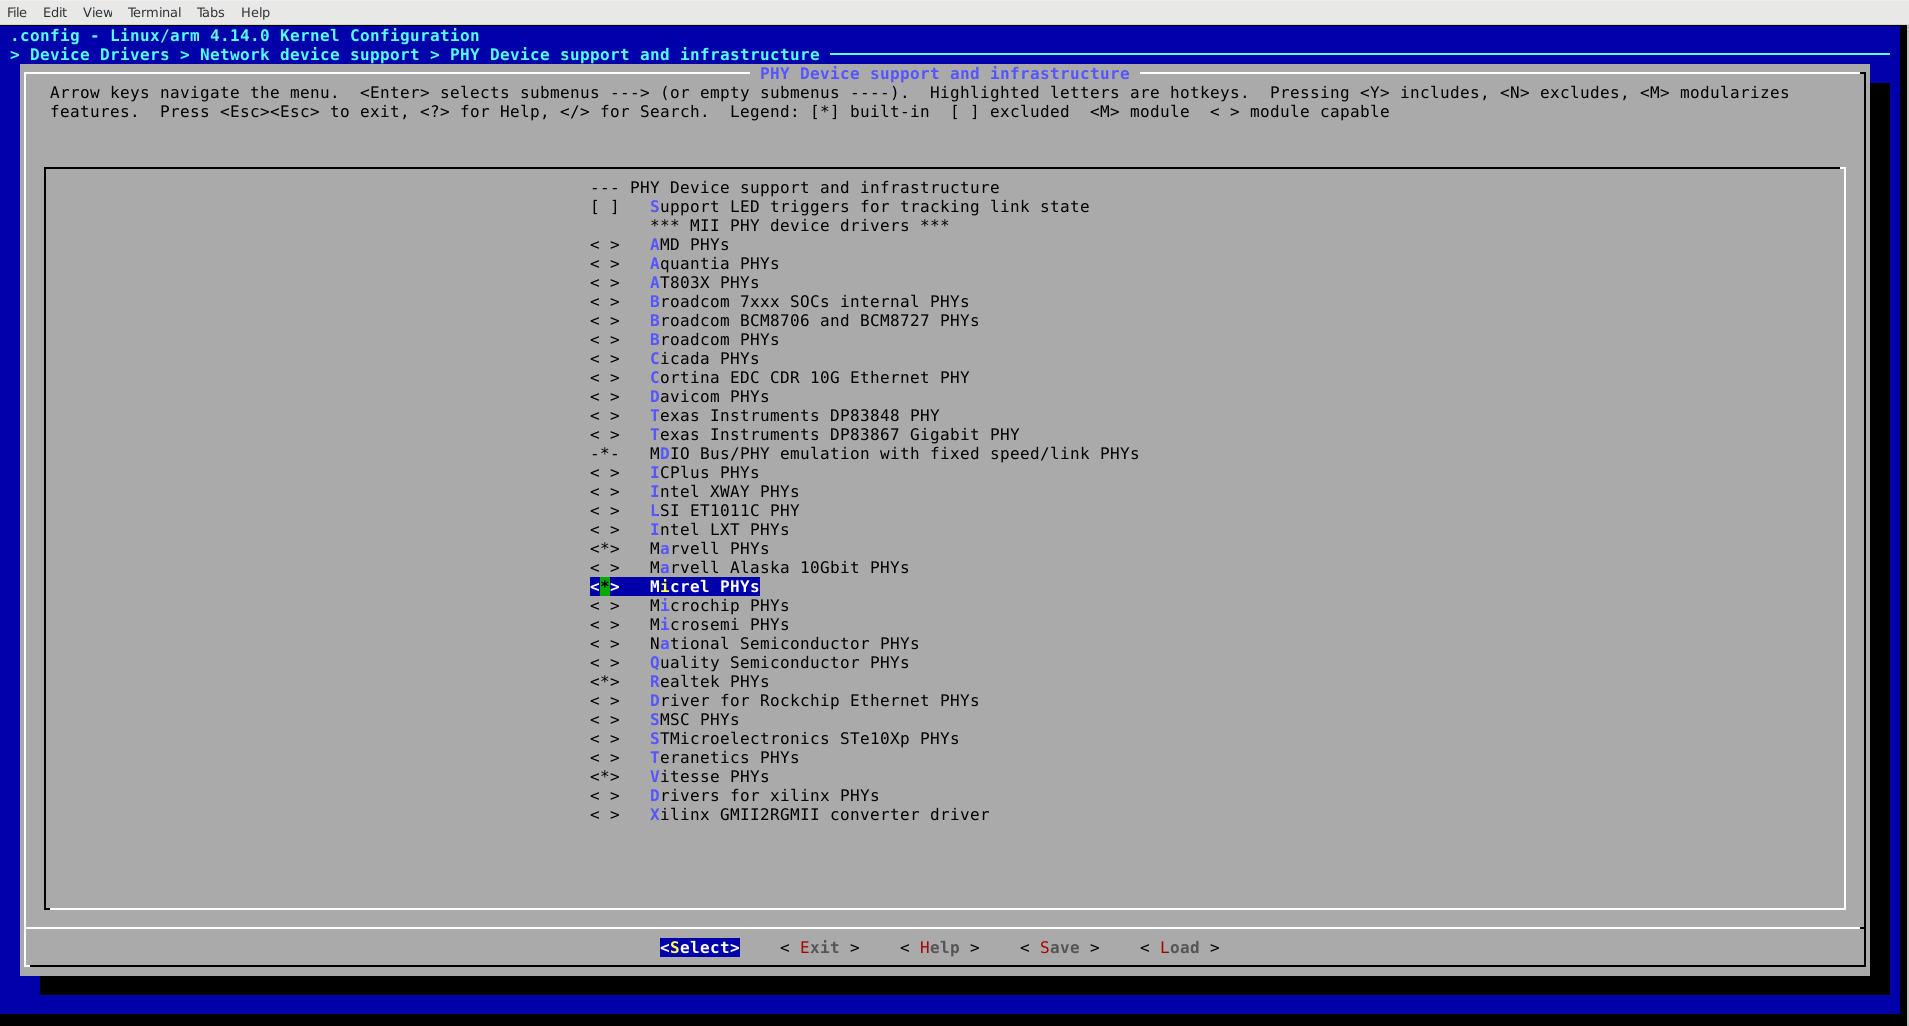The height and width of the screenshot is (1026, 1909).
Task: Open the Tabs menu
Action: coord(210,12)
